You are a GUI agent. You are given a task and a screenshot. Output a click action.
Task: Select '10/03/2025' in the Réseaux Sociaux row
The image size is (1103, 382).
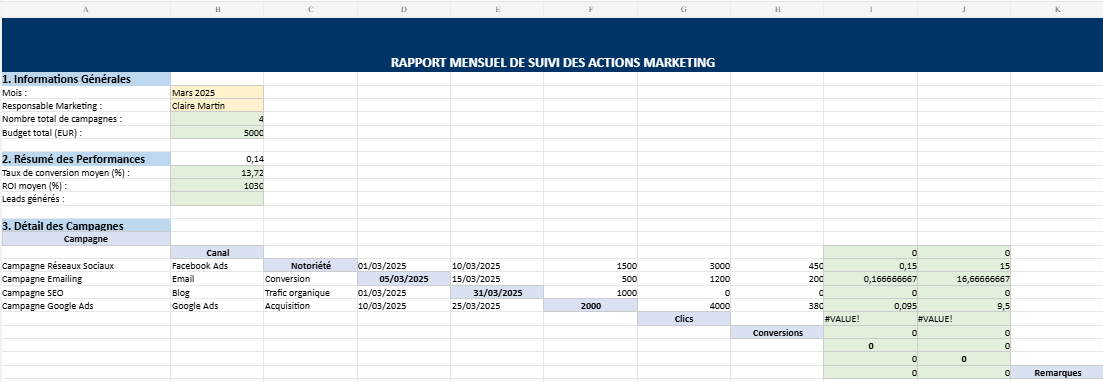coord(497,266)
